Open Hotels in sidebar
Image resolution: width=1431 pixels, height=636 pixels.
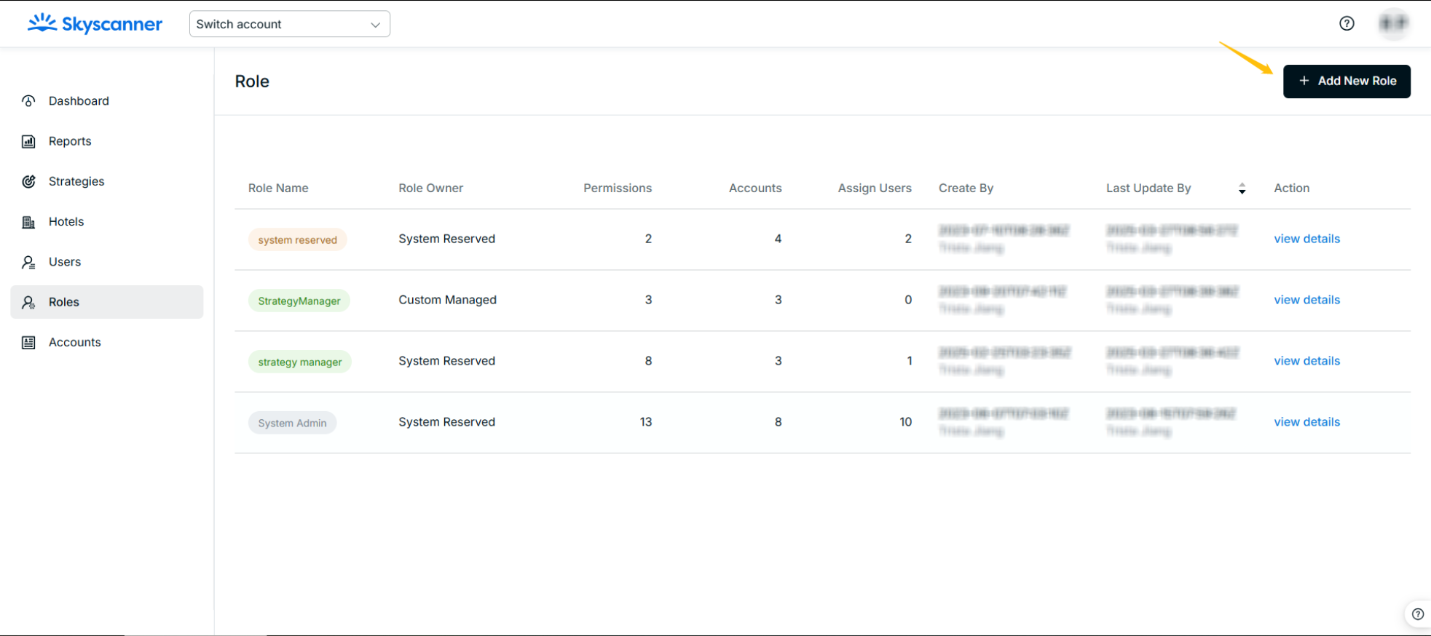(107, 222)
